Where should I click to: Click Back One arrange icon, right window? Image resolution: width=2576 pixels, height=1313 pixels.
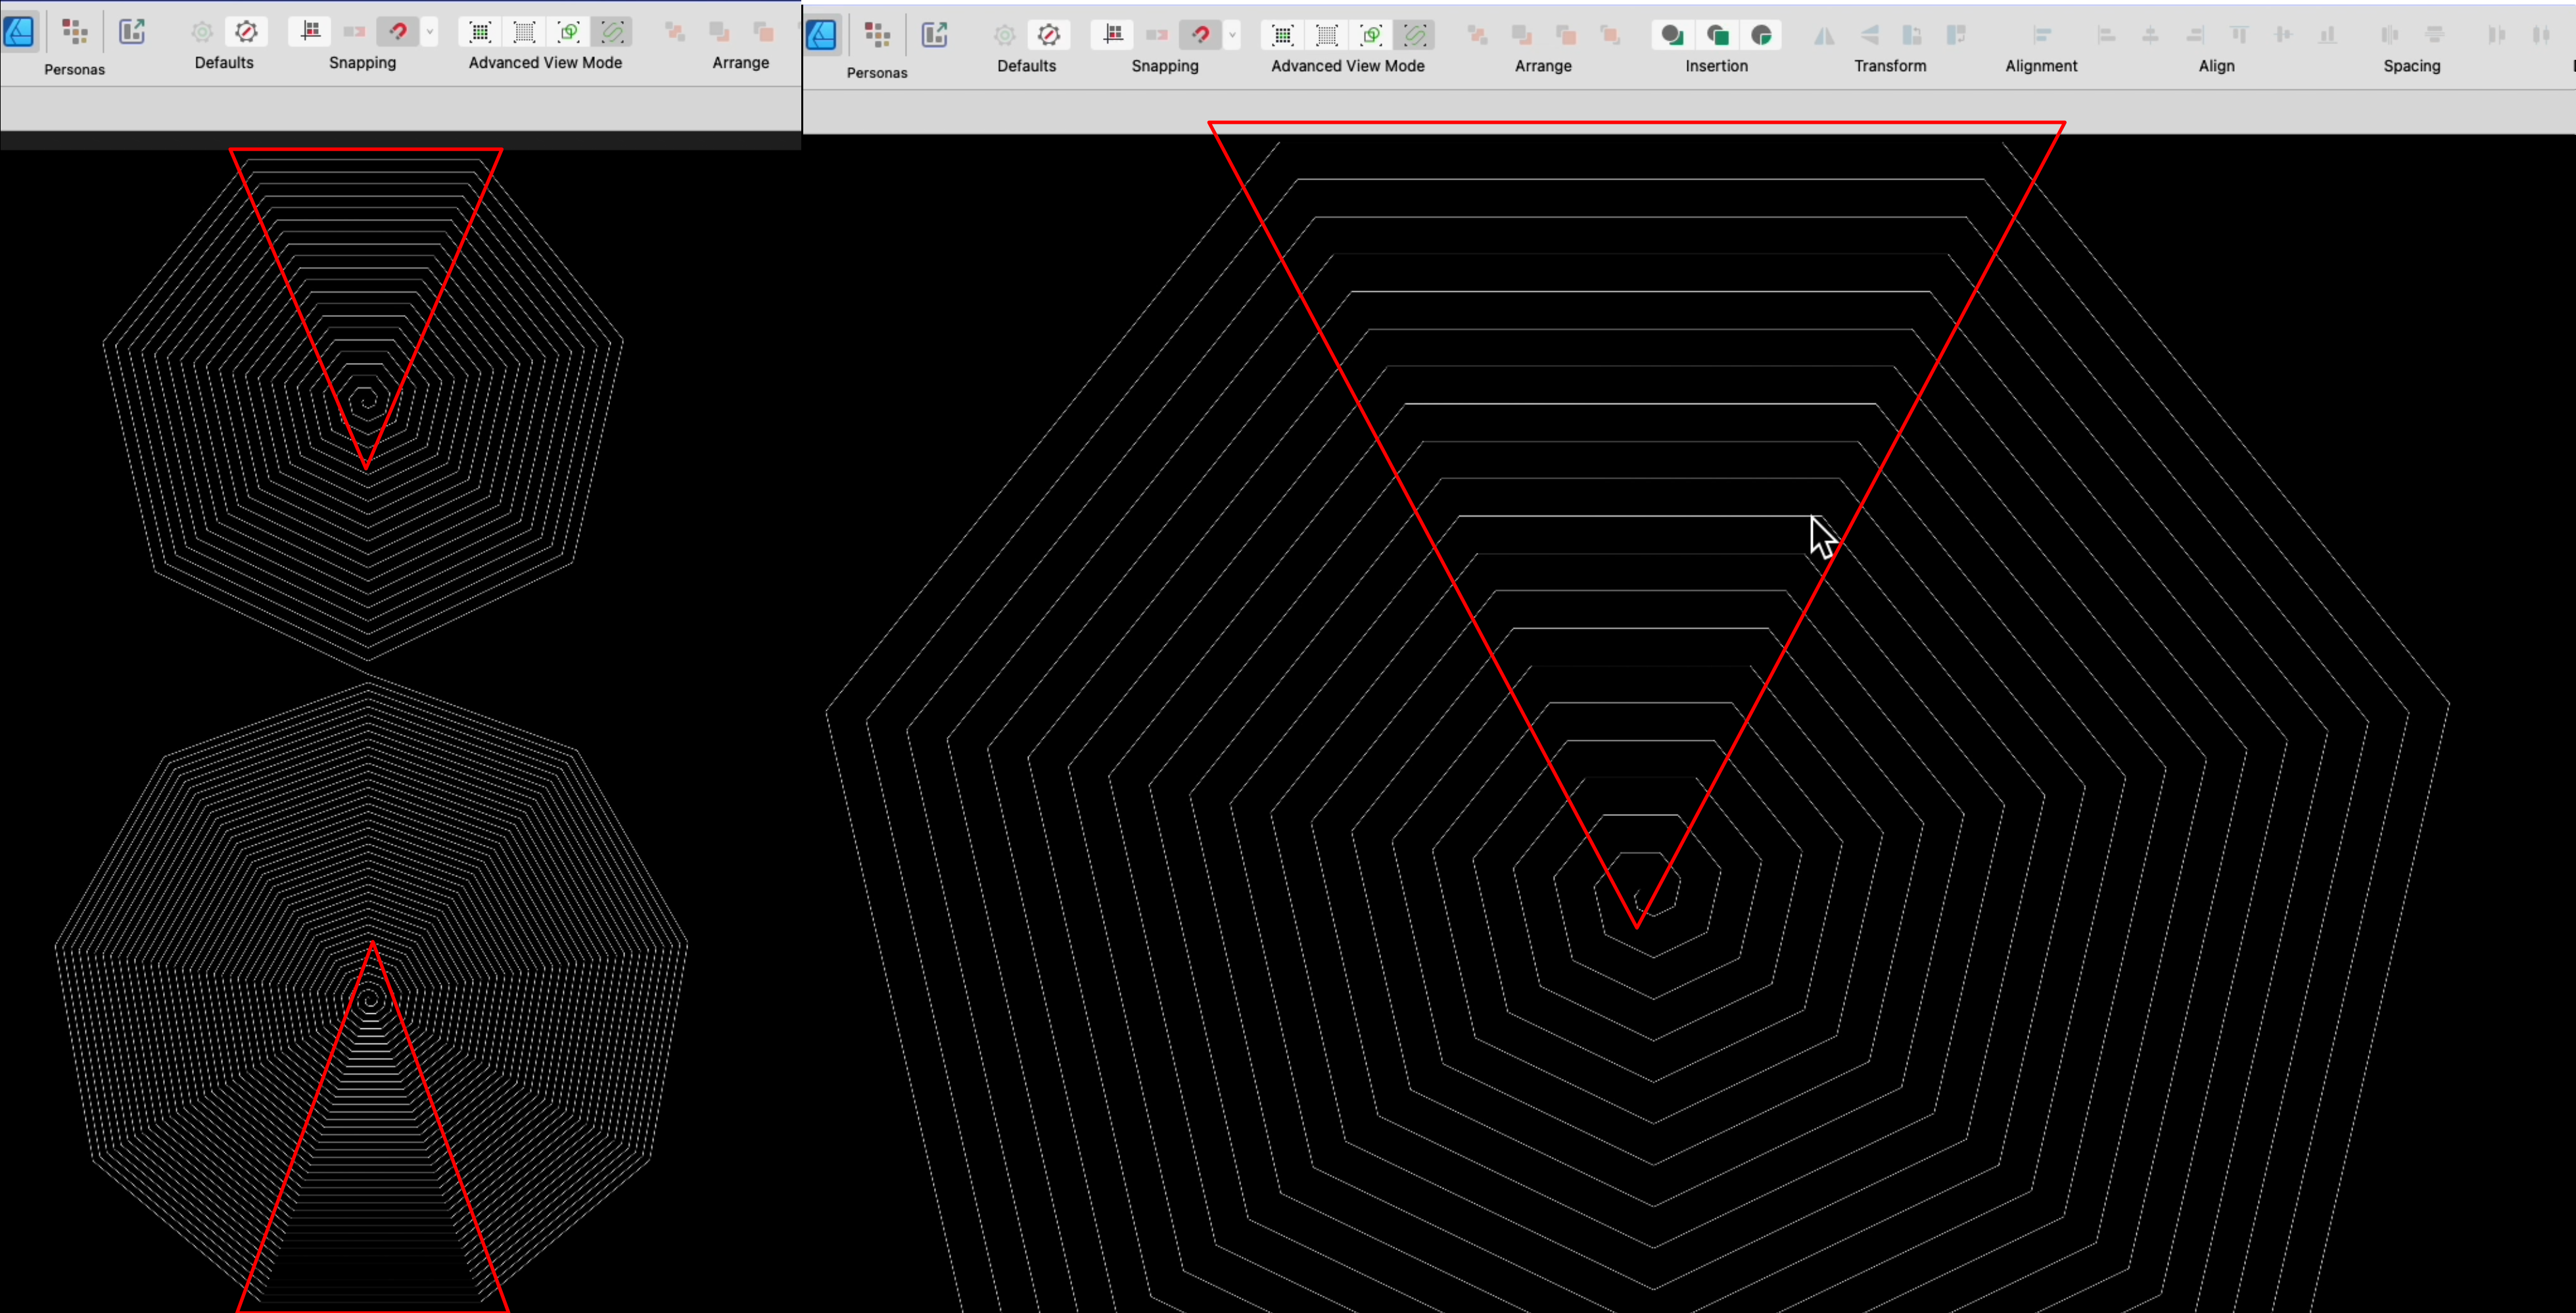1522,35
